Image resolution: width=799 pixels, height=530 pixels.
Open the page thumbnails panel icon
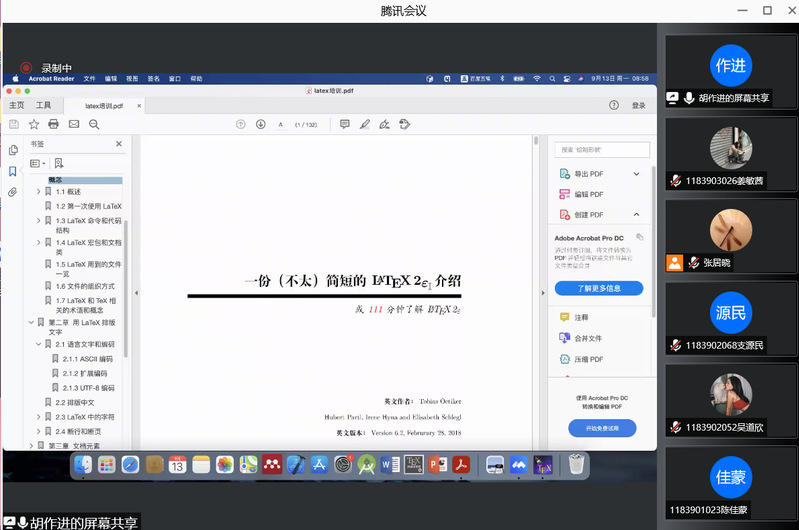pyautogui.click(x=13, y=150)
